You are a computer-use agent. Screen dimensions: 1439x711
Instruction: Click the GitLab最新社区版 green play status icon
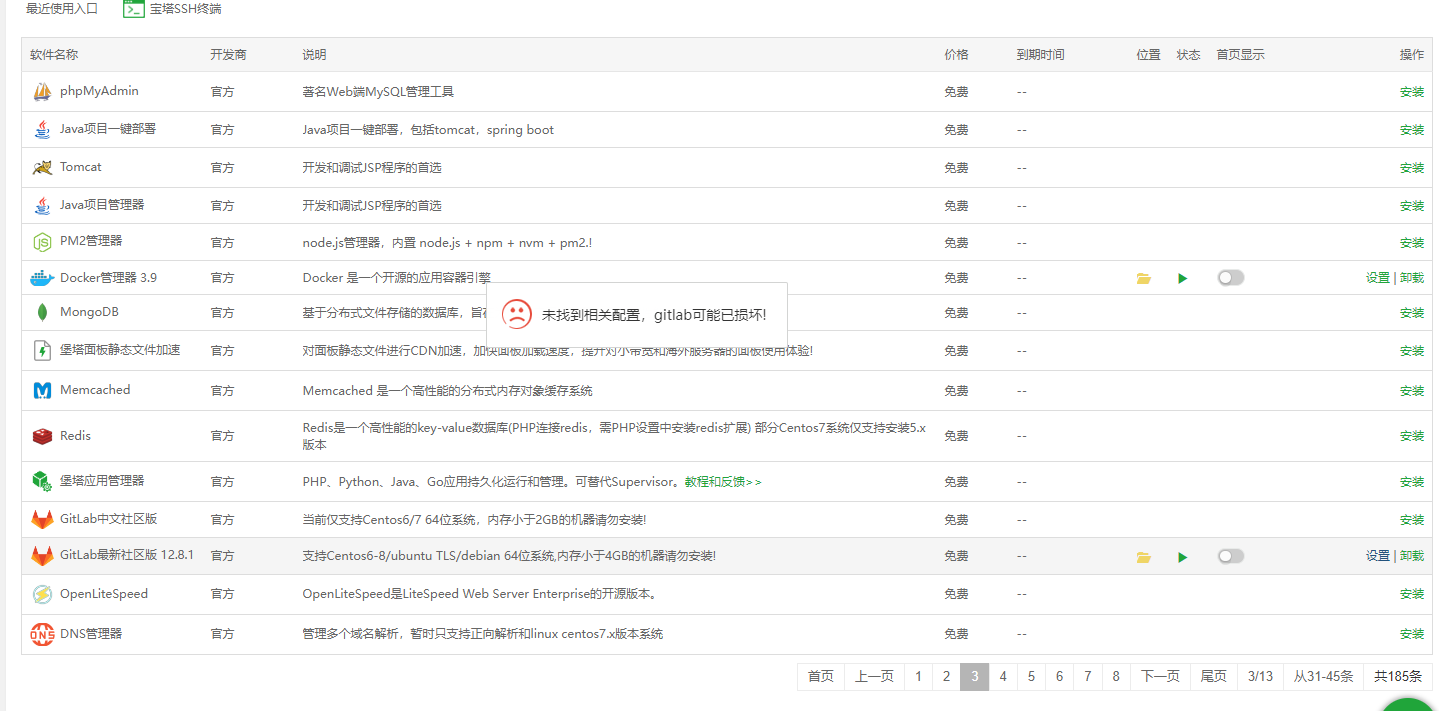1183,557
